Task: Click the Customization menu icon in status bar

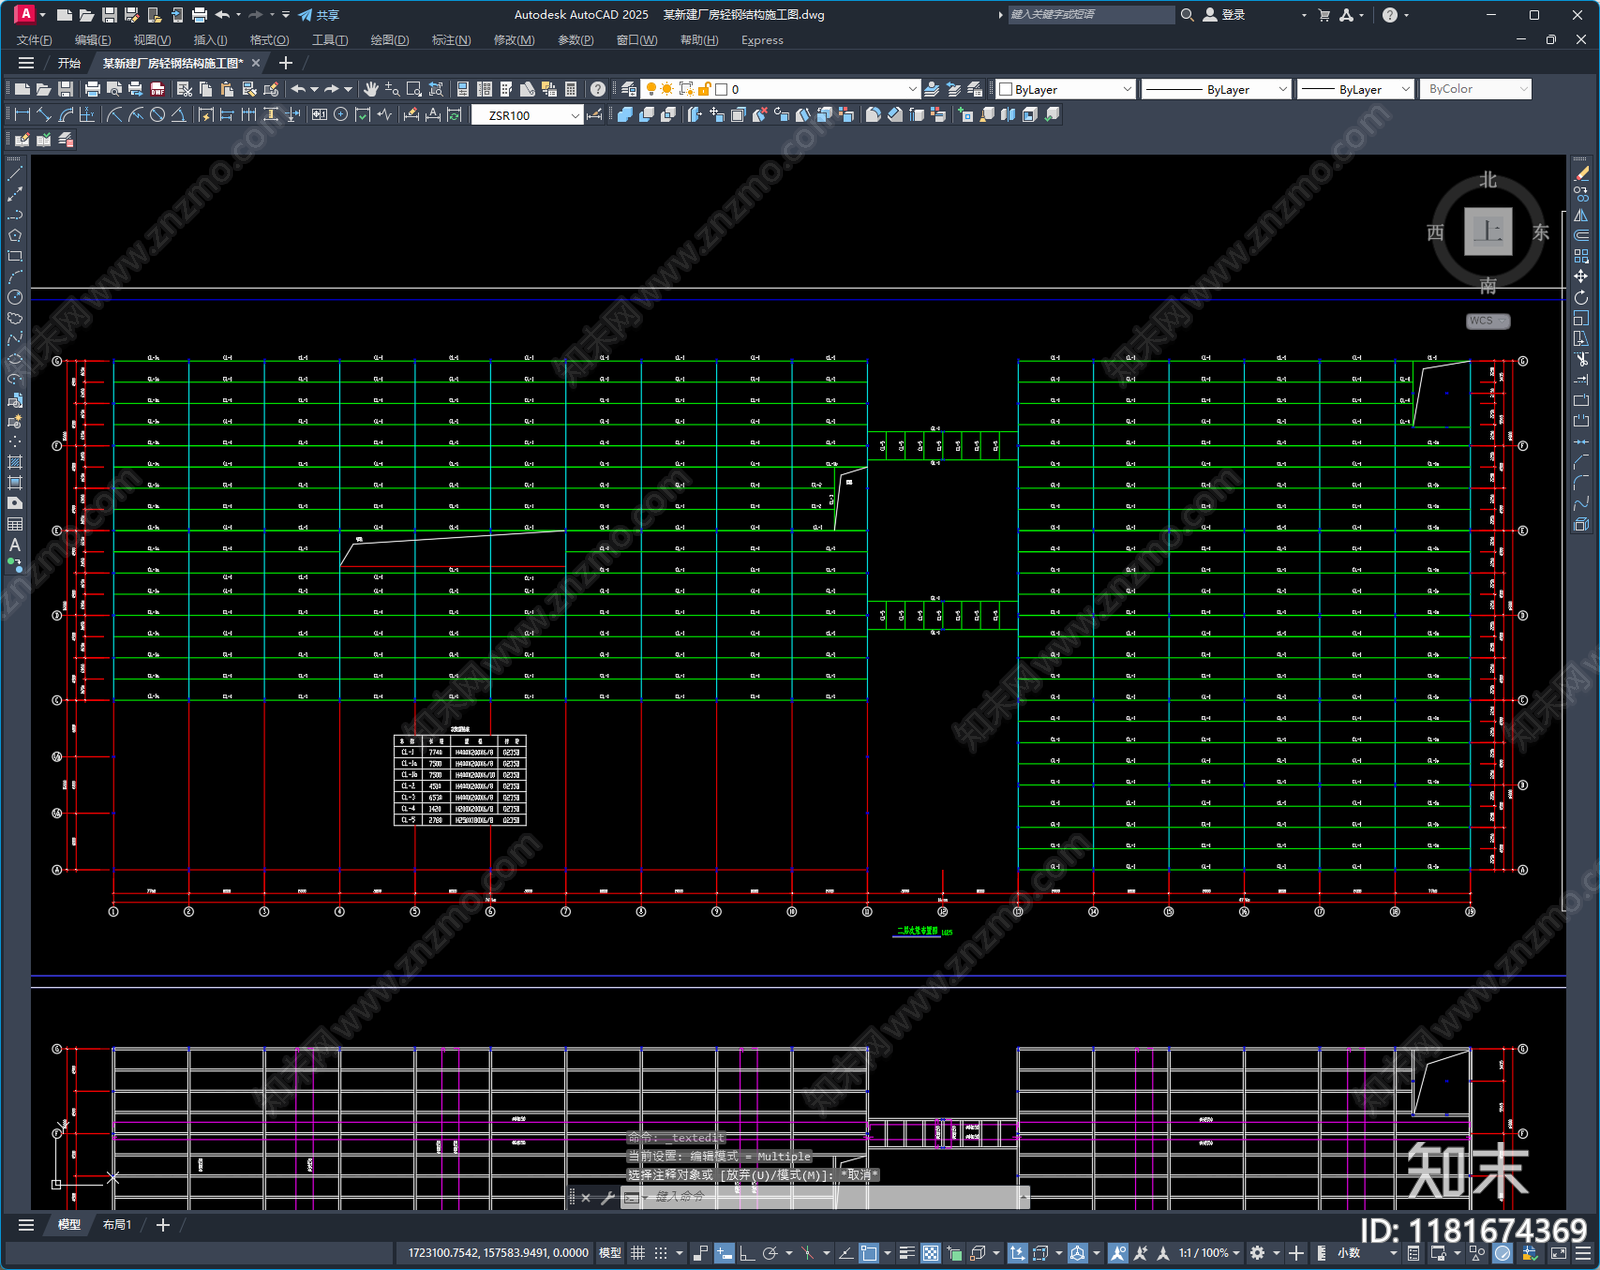Action: 1583,1253
